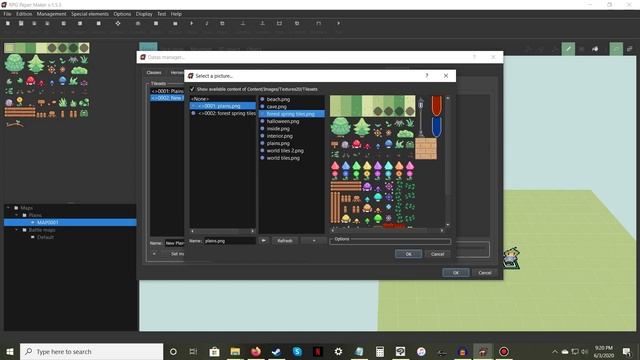640x360 pixels.
Task: Click the Name field showing plains.png
Action: (229, 241)
